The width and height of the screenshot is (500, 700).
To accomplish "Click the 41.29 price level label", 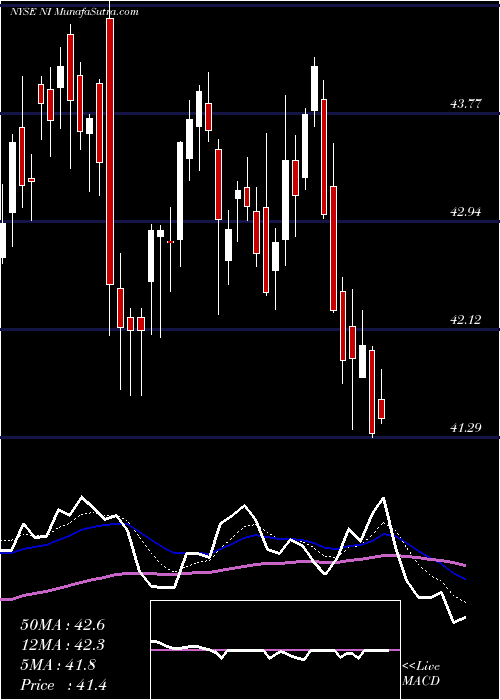I will tap(466, 428).
